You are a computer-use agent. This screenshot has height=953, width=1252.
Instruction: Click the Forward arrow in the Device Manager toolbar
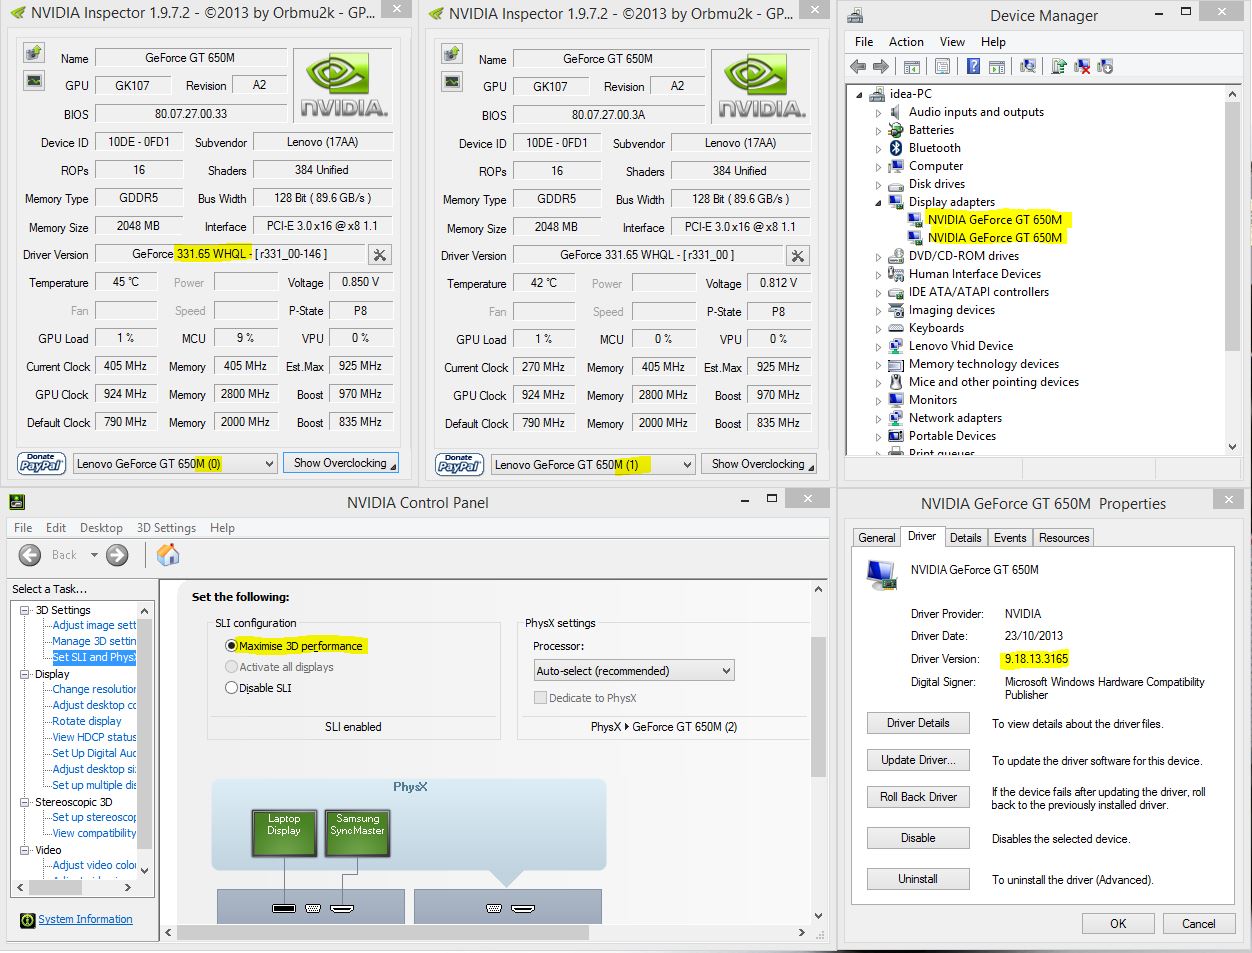point(881,66)
